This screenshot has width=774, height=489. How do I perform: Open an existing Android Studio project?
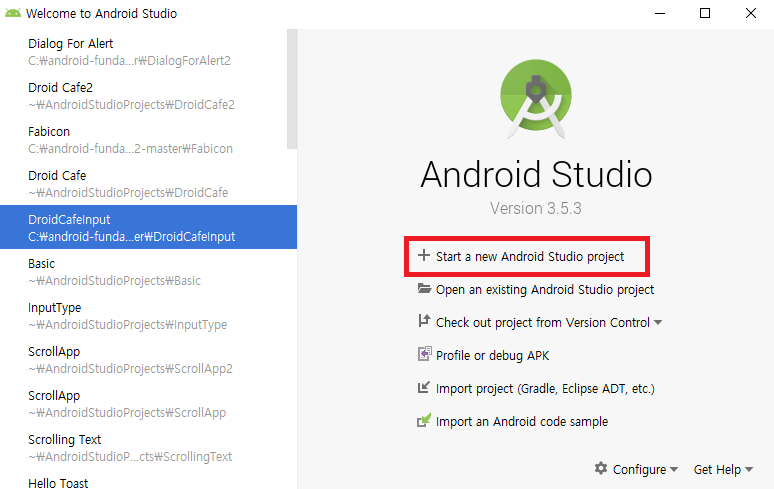click(544, 290)
